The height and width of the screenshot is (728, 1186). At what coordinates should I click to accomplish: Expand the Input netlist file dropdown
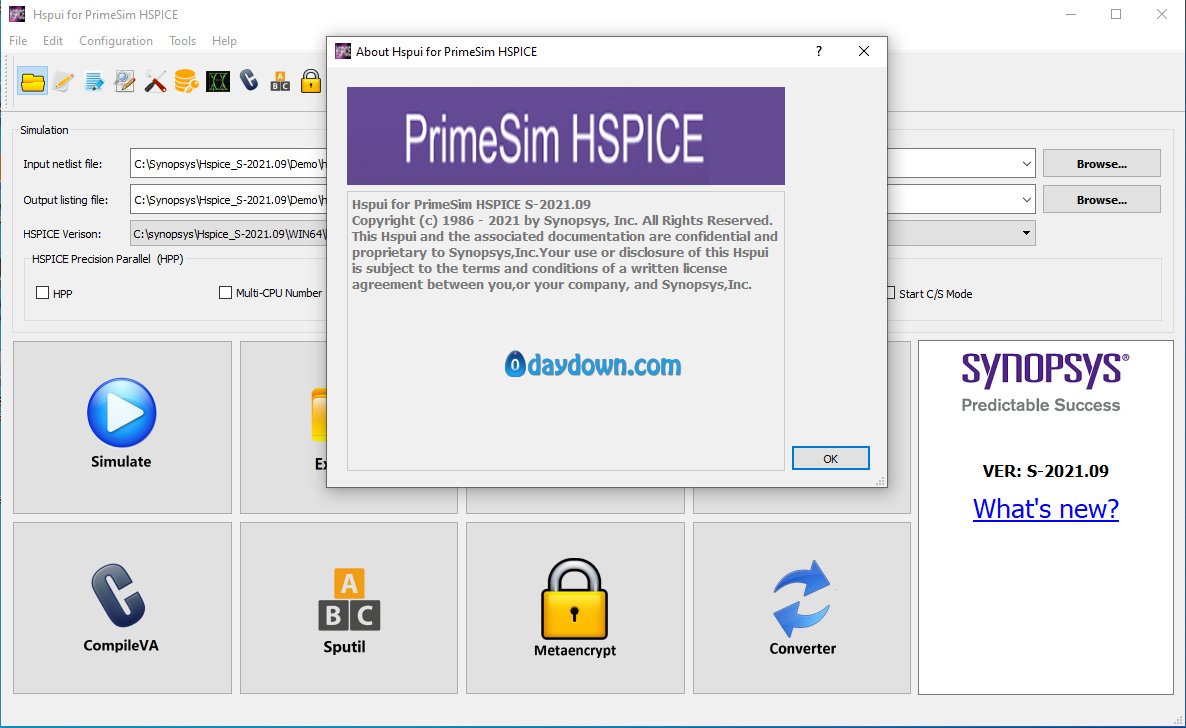(1026, 163)
